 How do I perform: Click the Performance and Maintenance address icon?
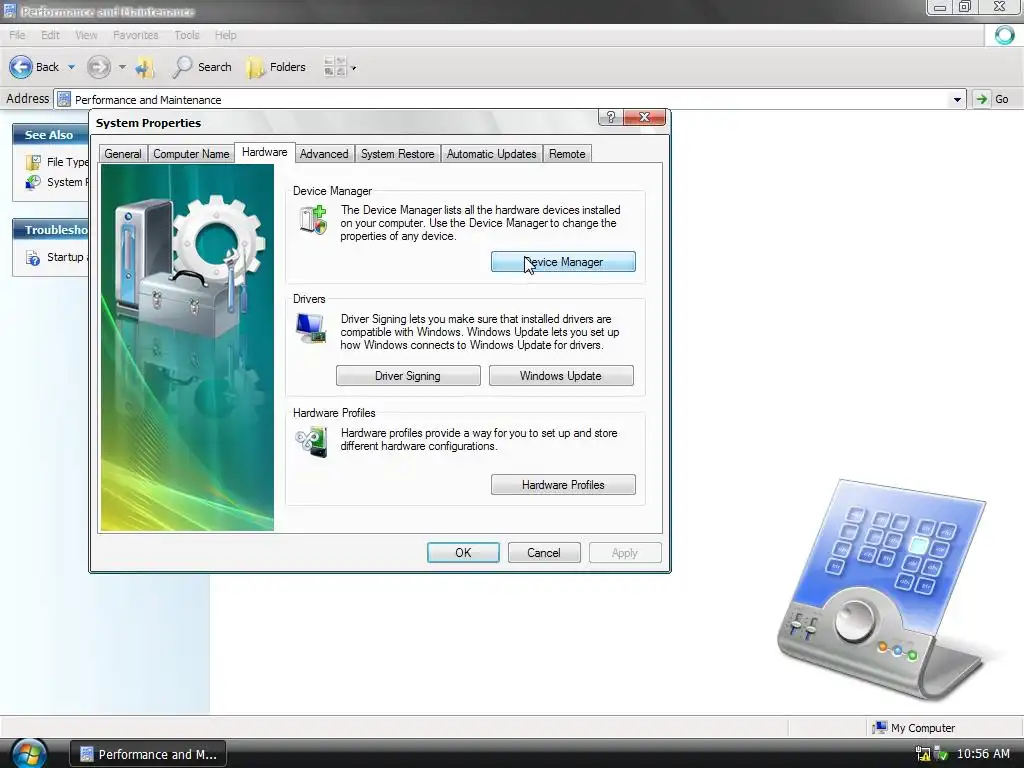point(64,99)
